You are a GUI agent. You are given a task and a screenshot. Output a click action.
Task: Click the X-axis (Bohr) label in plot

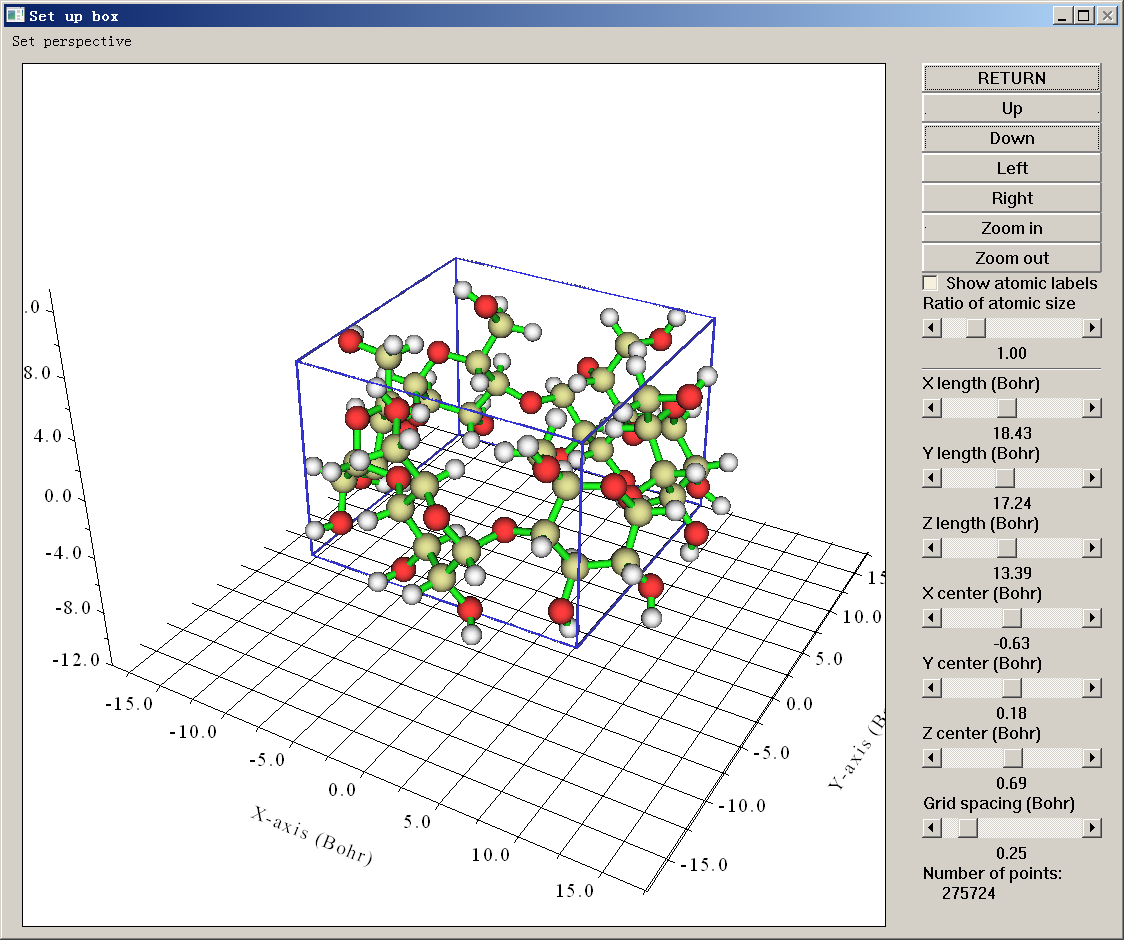pyautogui.click(x=312, y=836)
